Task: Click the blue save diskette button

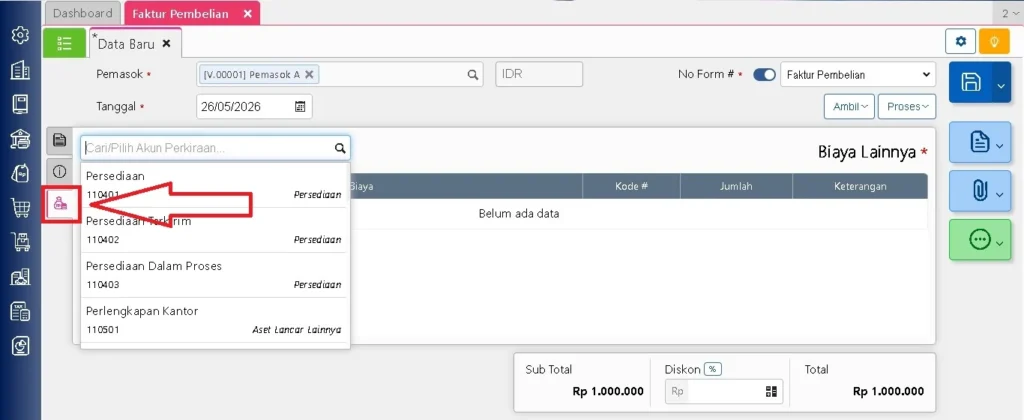Action: coord(970,82)
